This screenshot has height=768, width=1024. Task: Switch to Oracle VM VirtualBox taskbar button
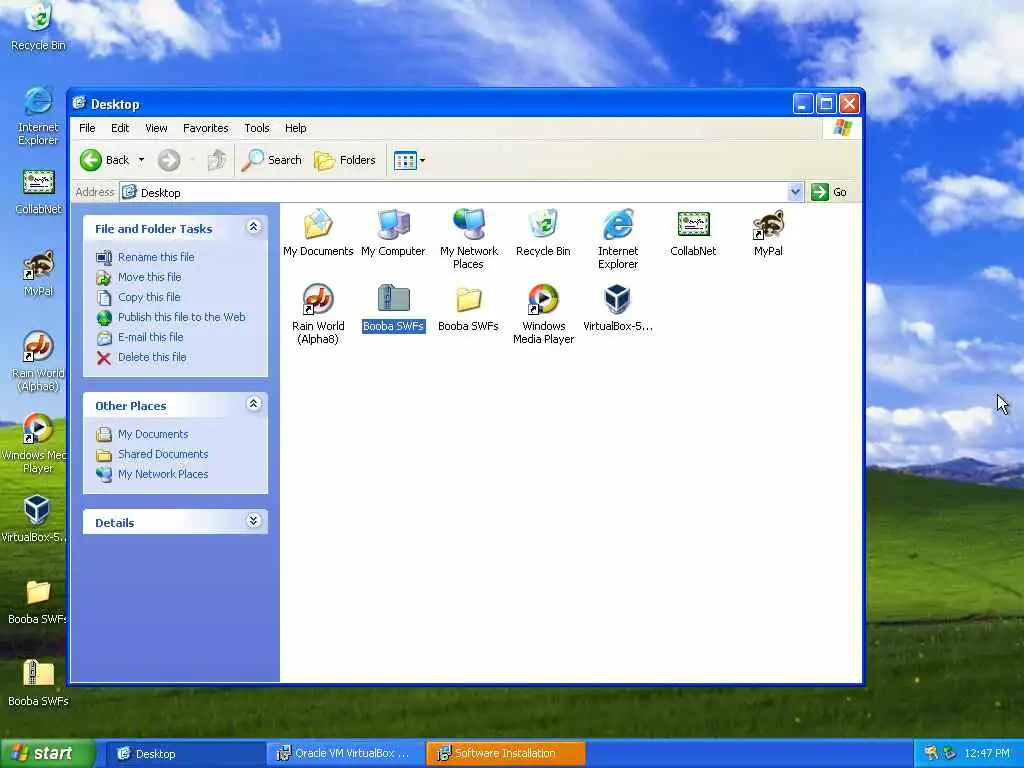click(346, 754)
